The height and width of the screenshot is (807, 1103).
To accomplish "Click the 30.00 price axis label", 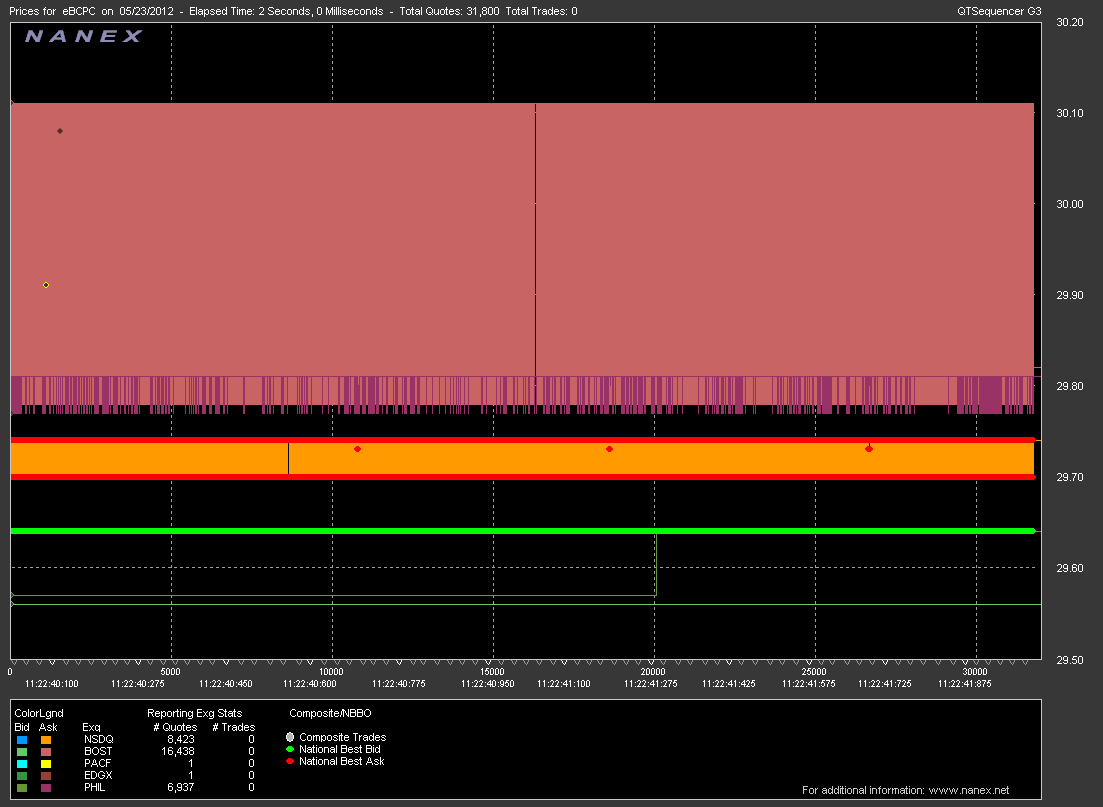I will (1069, 204).
